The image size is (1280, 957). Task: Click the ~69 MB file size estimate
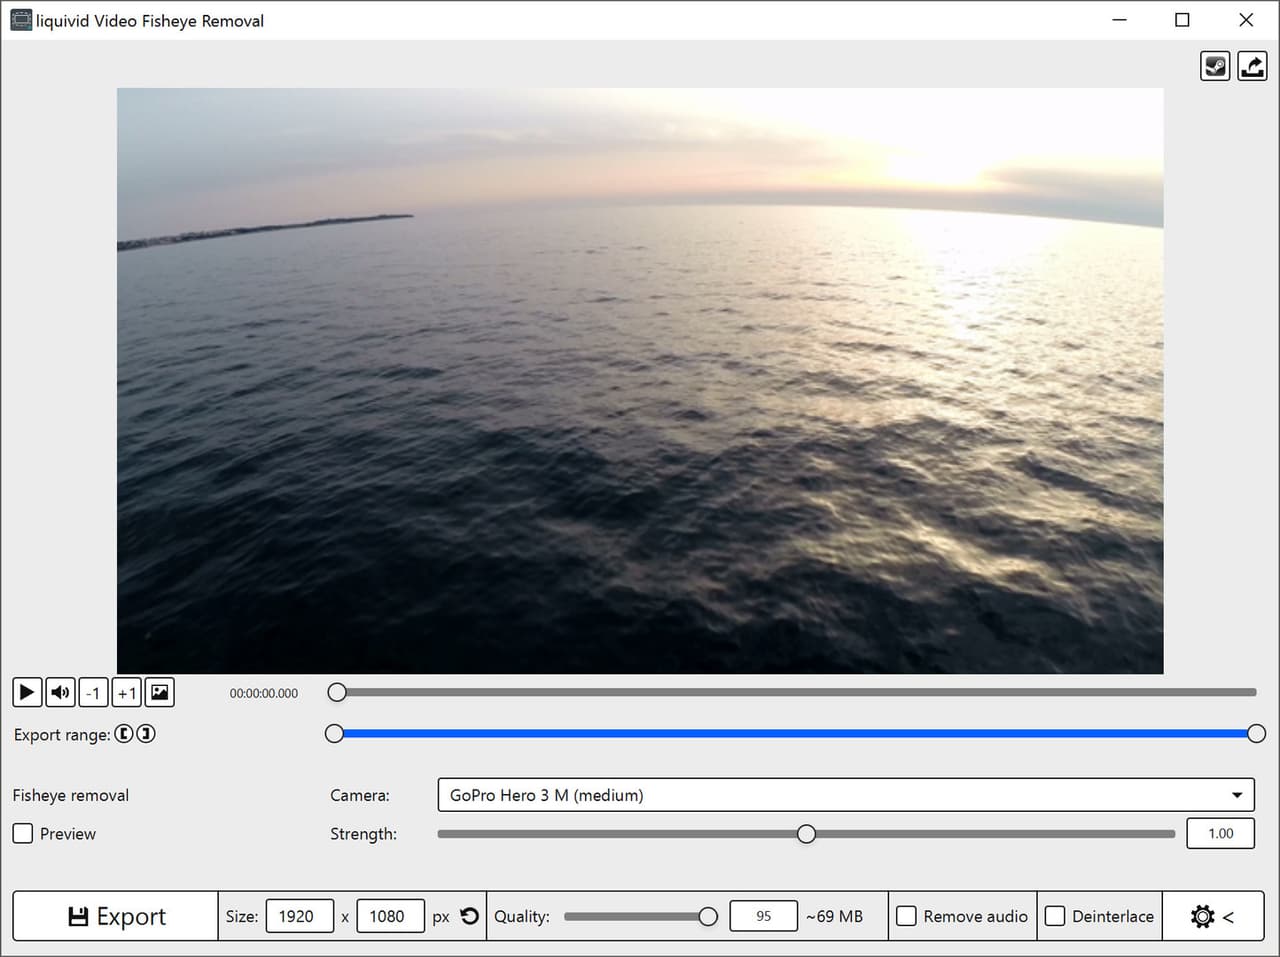point(834,916)
